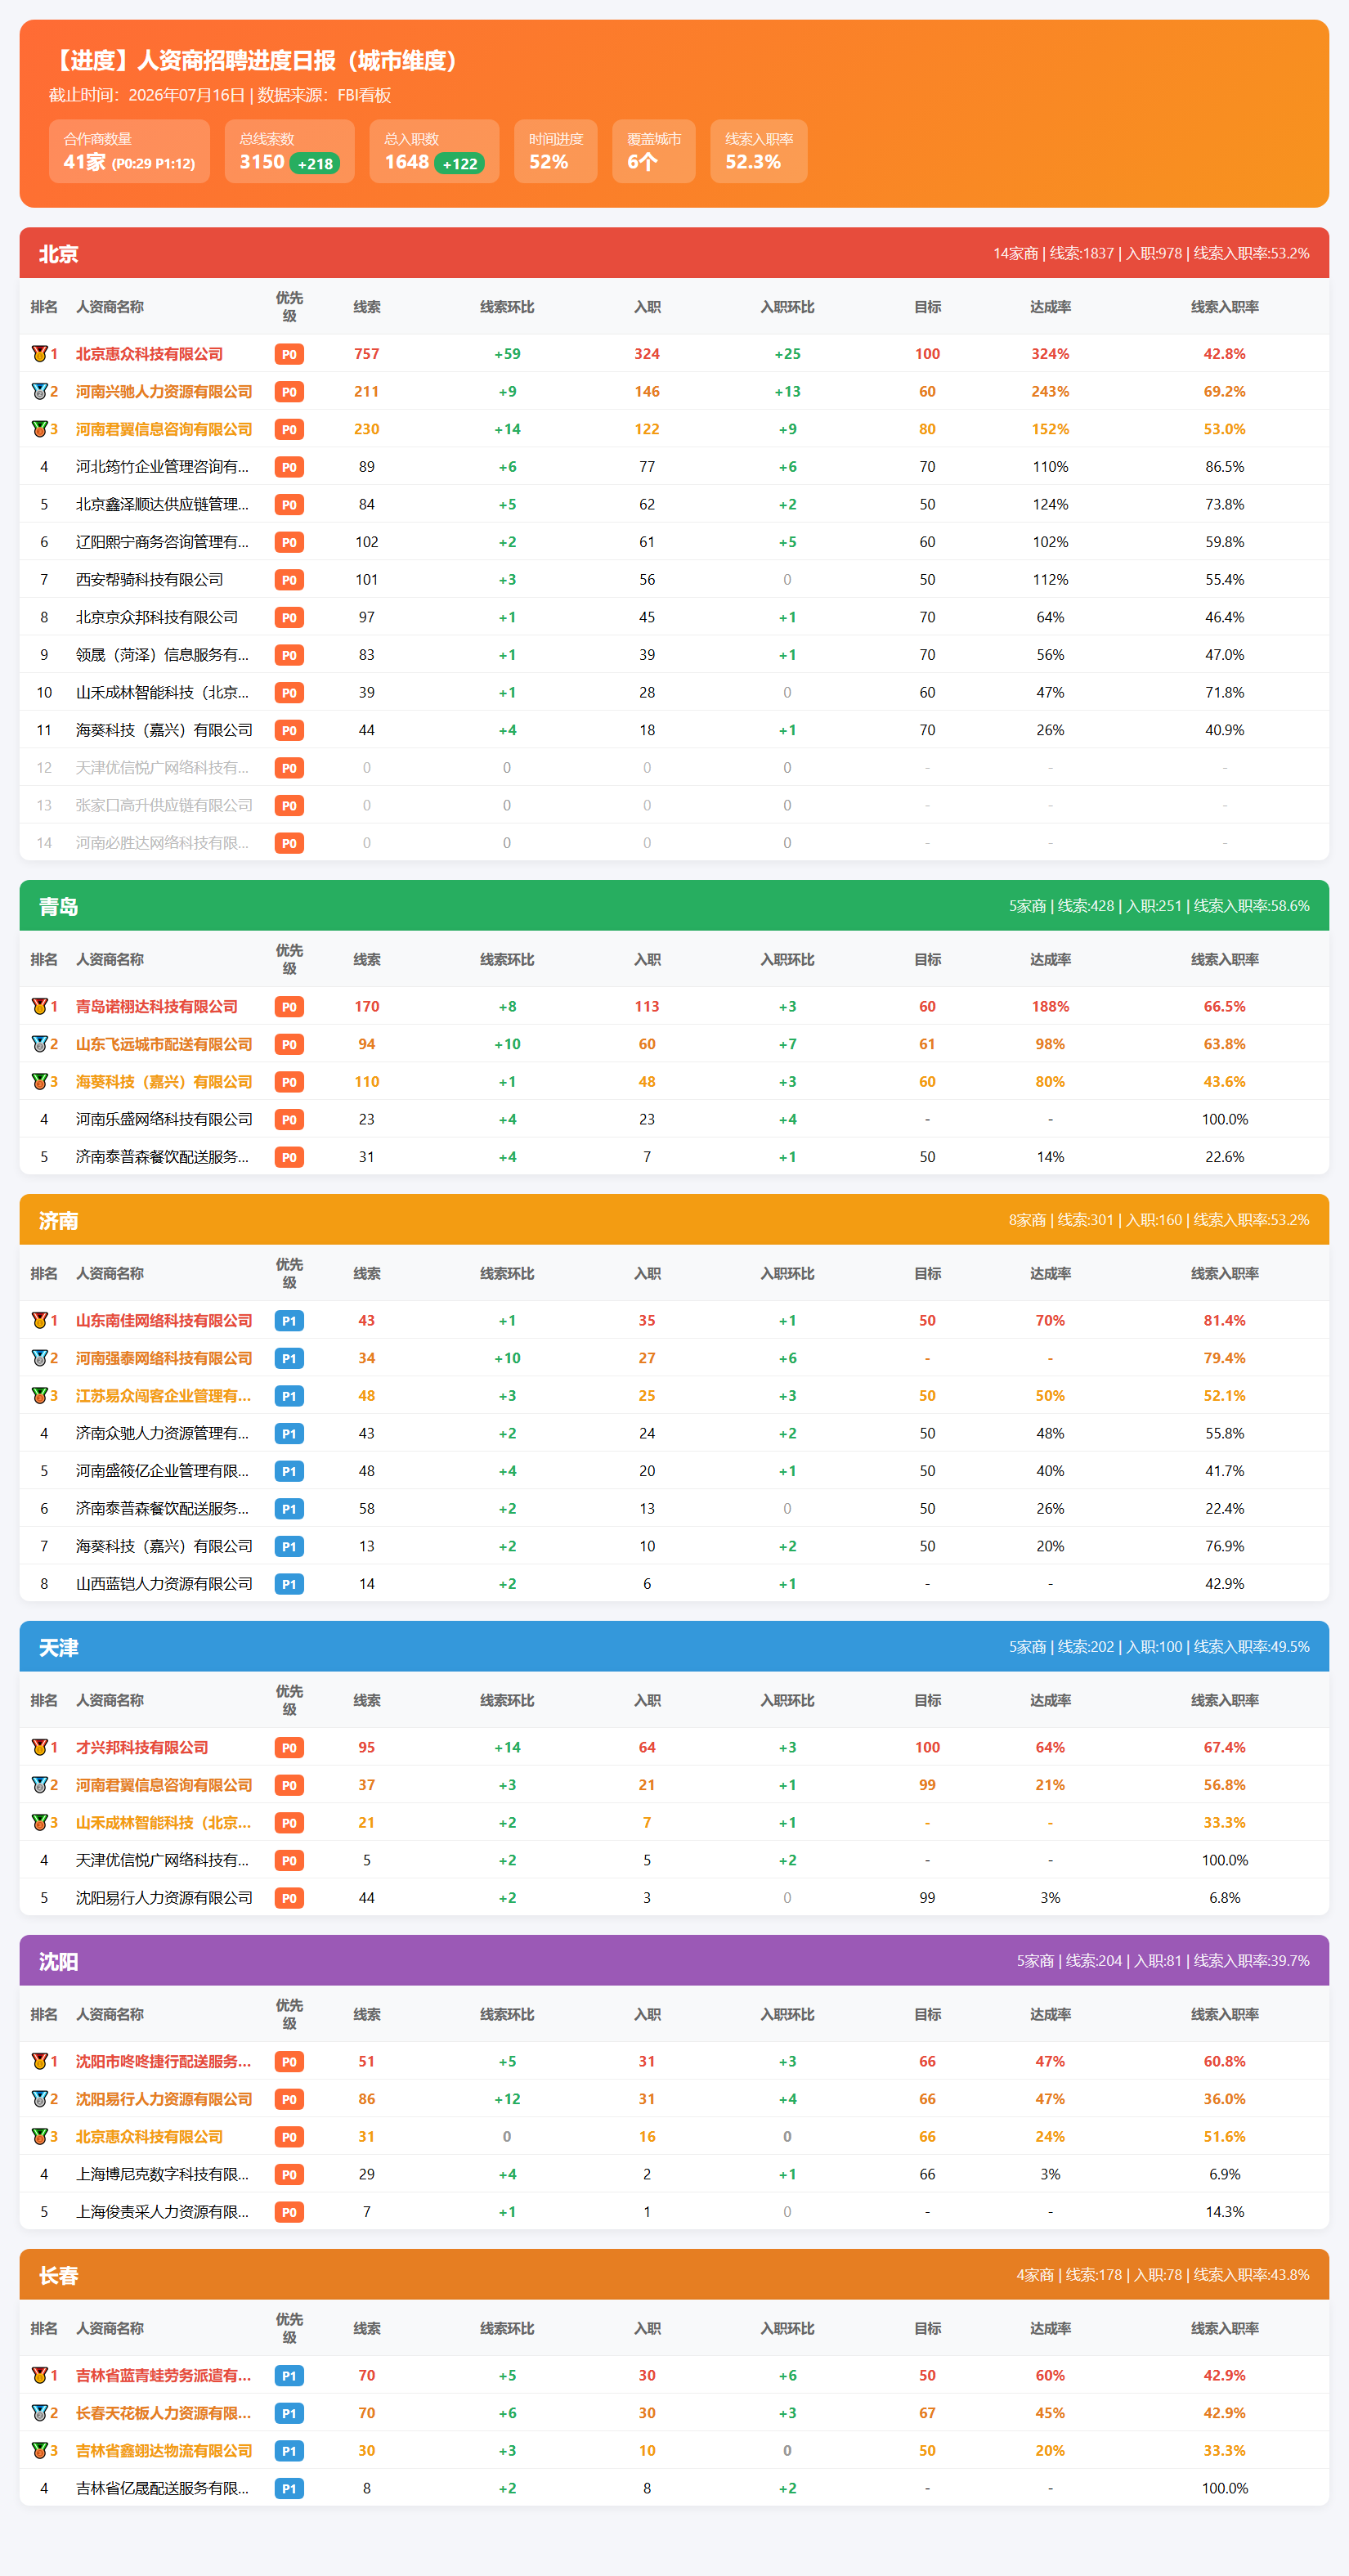Image resolution: width=1349 pixels, height=2576 pixels.
Task: Select the 北京 city section header
Action: click(x=674, y=253)
